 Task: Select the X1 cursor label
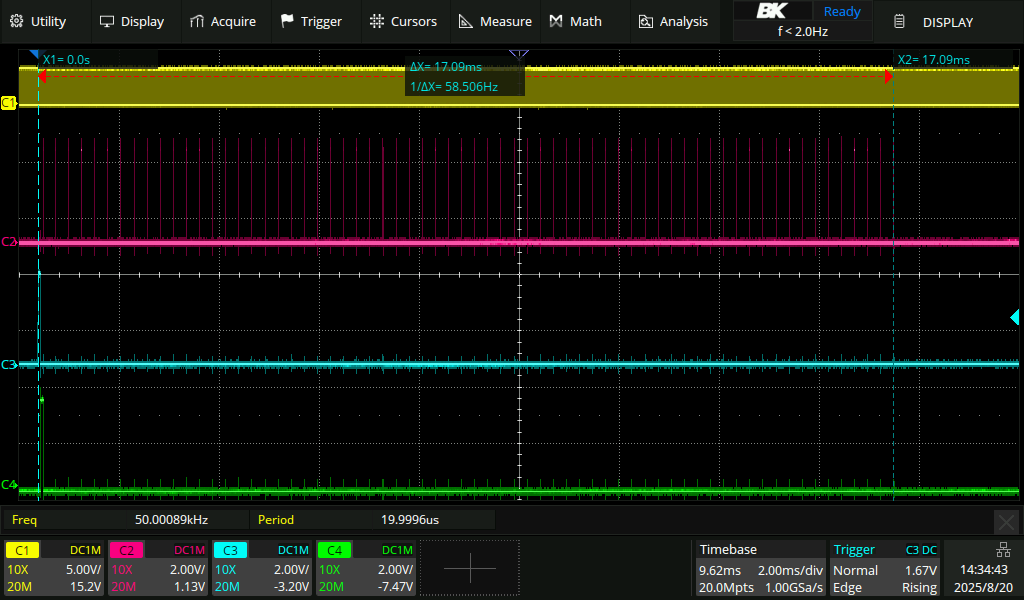point(66,59)
